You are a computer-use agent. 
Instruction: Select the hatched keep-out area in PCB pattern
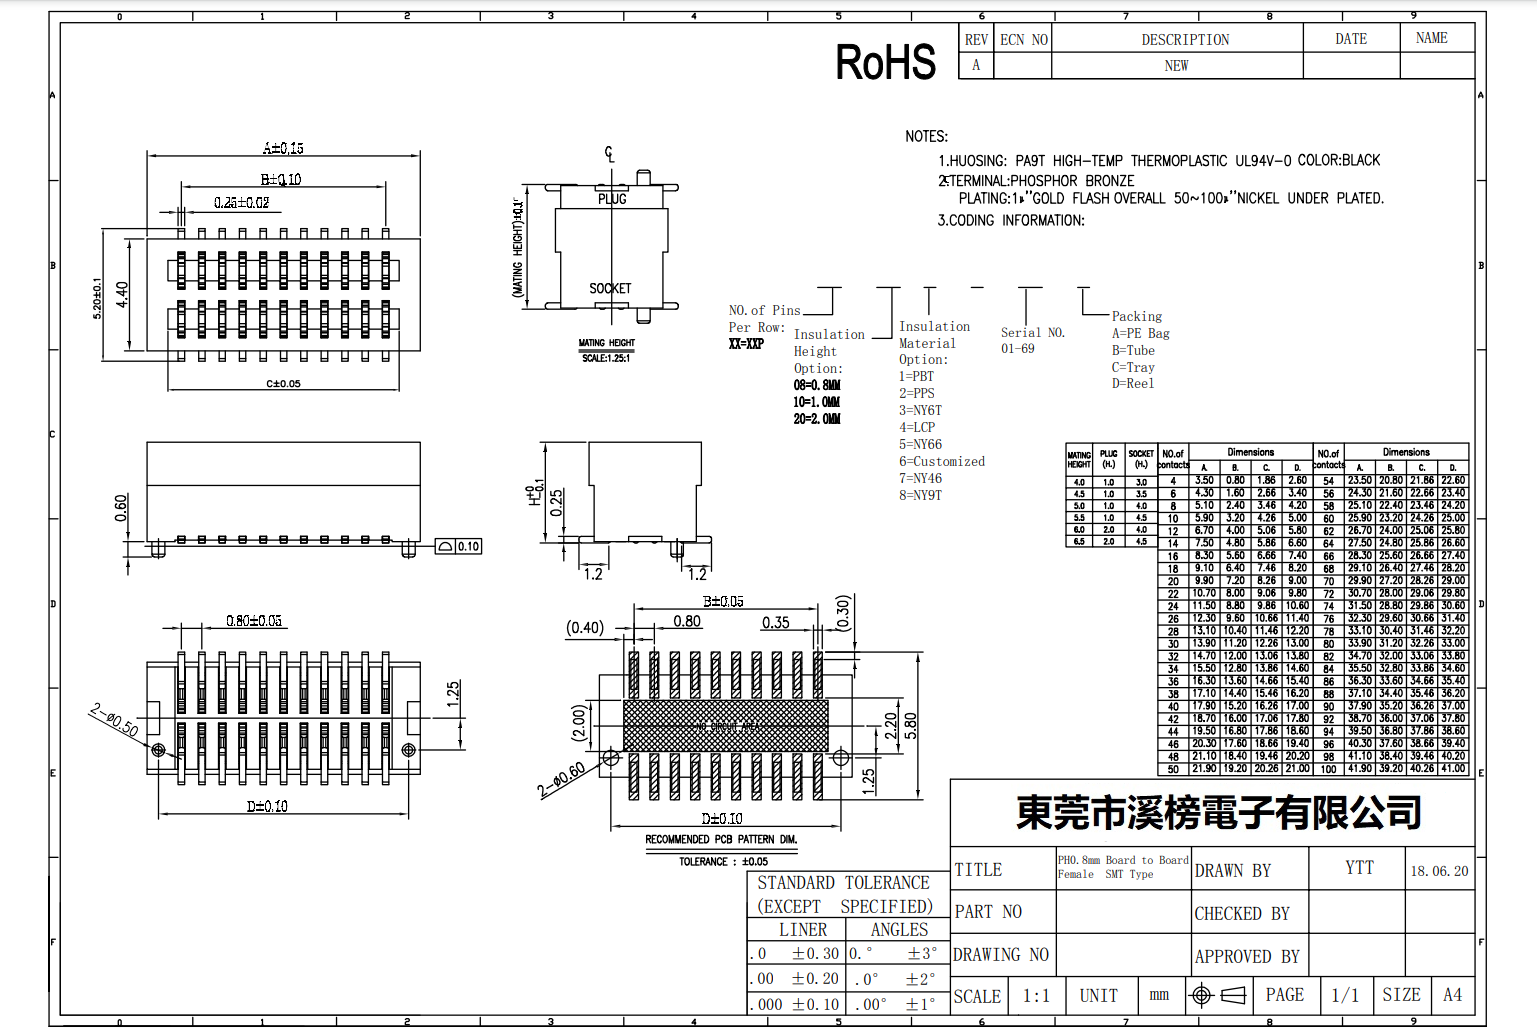pos(725,726)
